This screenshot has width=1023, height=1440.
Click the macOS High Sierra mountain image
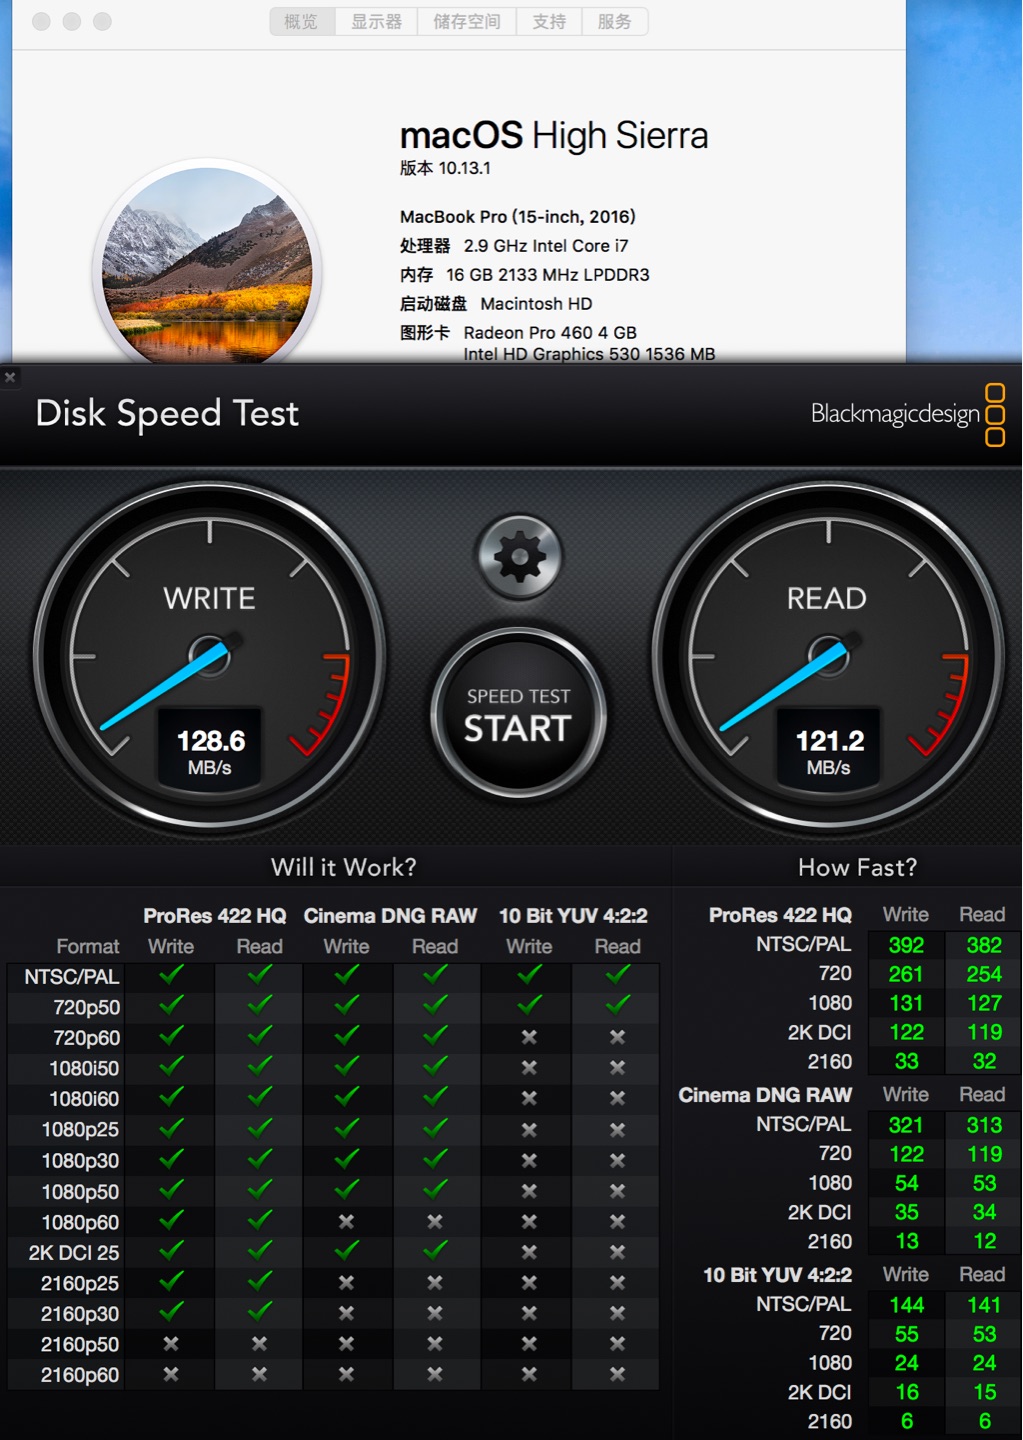pyautogui.click(x=208, y=265)
